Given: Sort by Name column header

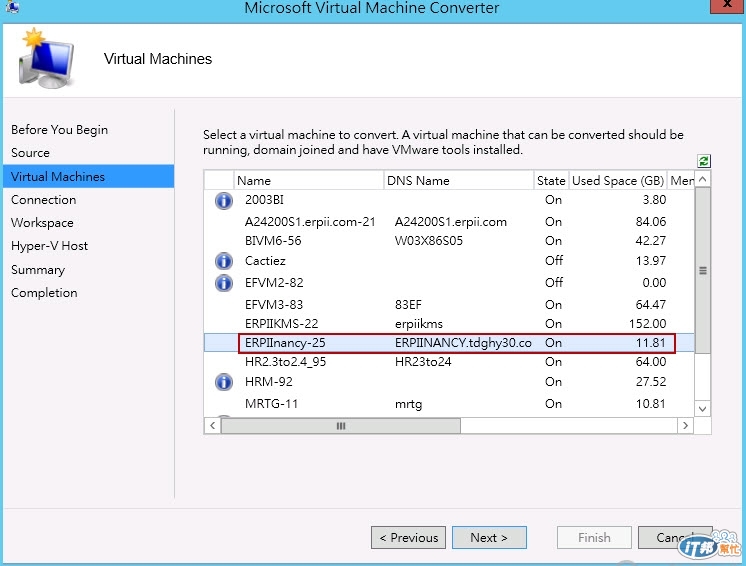Looking at the screenshot, I should tap(309, 181).
